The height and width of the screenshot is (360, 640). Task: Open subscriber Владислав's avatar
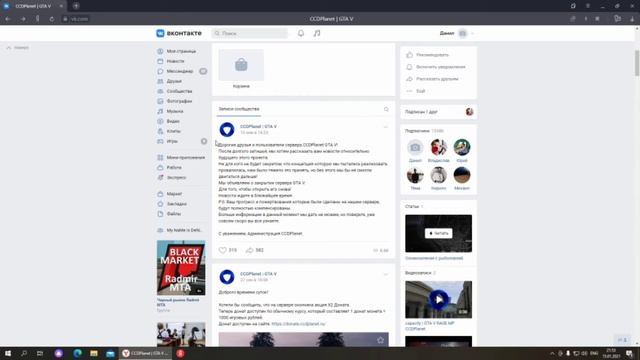point(438,147)
